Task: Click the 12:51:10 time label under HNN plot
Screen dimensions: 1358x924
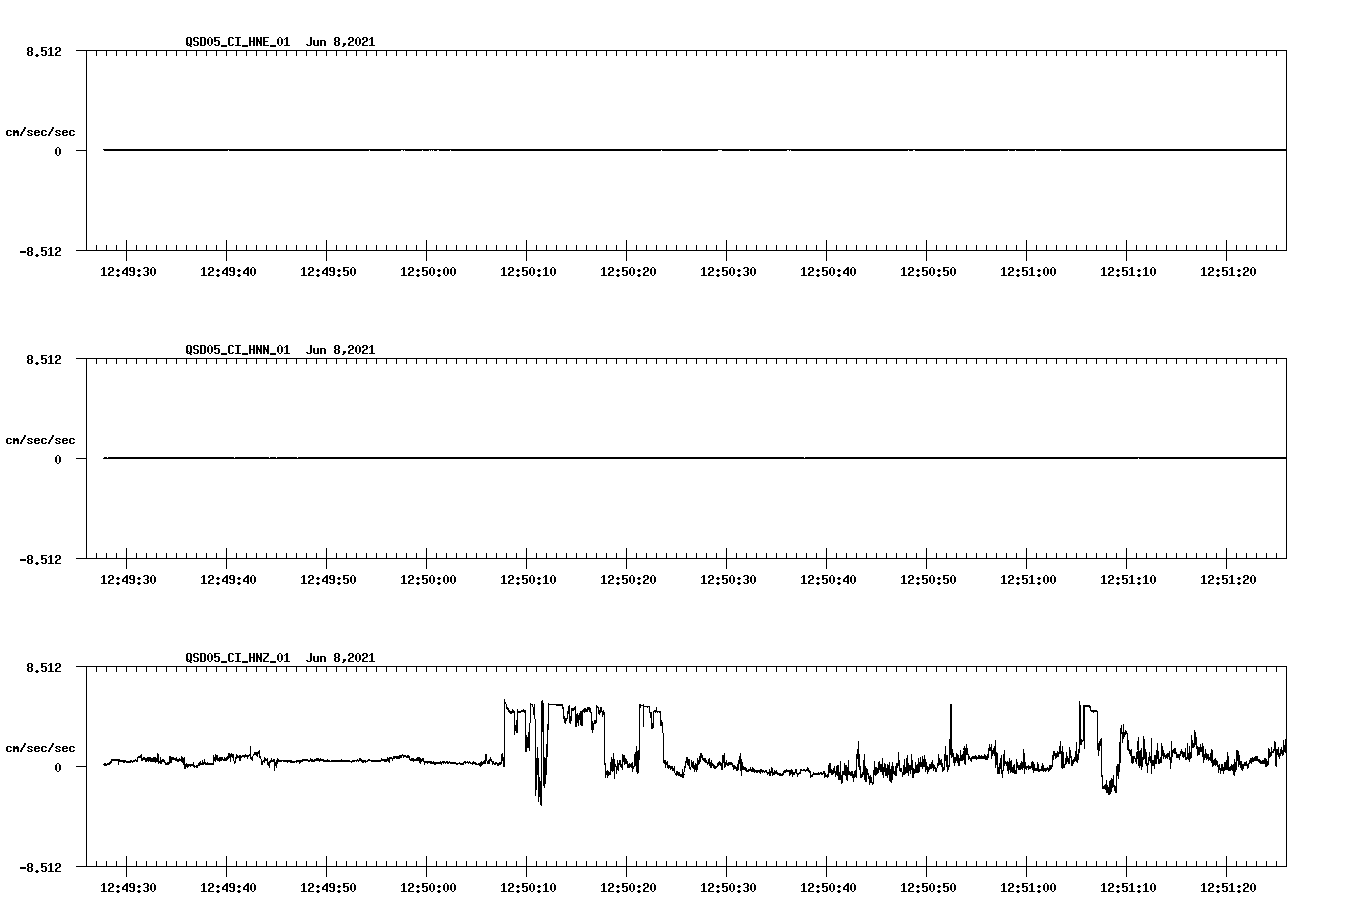Action: click(1128, 579)
